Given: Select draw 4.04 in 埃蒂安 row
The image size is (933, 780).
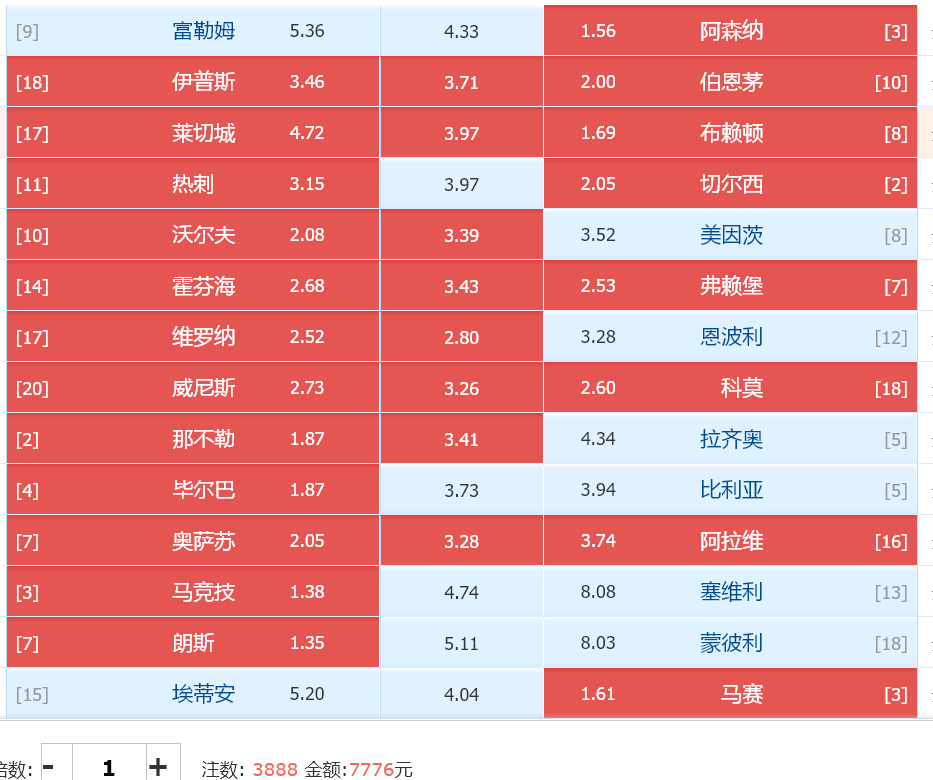Looking at the screenshot, I should (462, 694).
